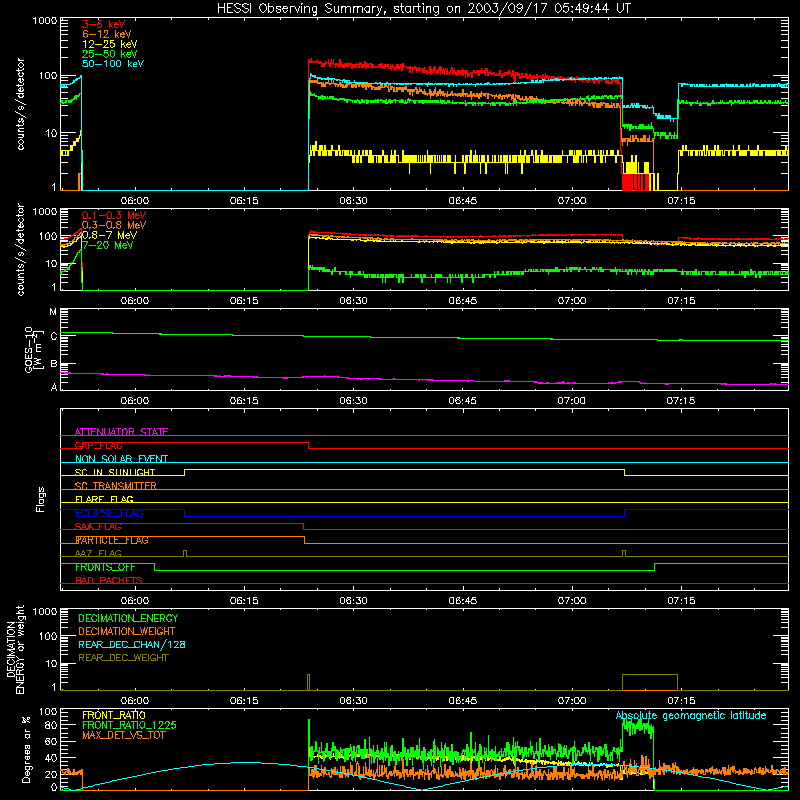Click the top plot counts/s/detector axis label

20,104
